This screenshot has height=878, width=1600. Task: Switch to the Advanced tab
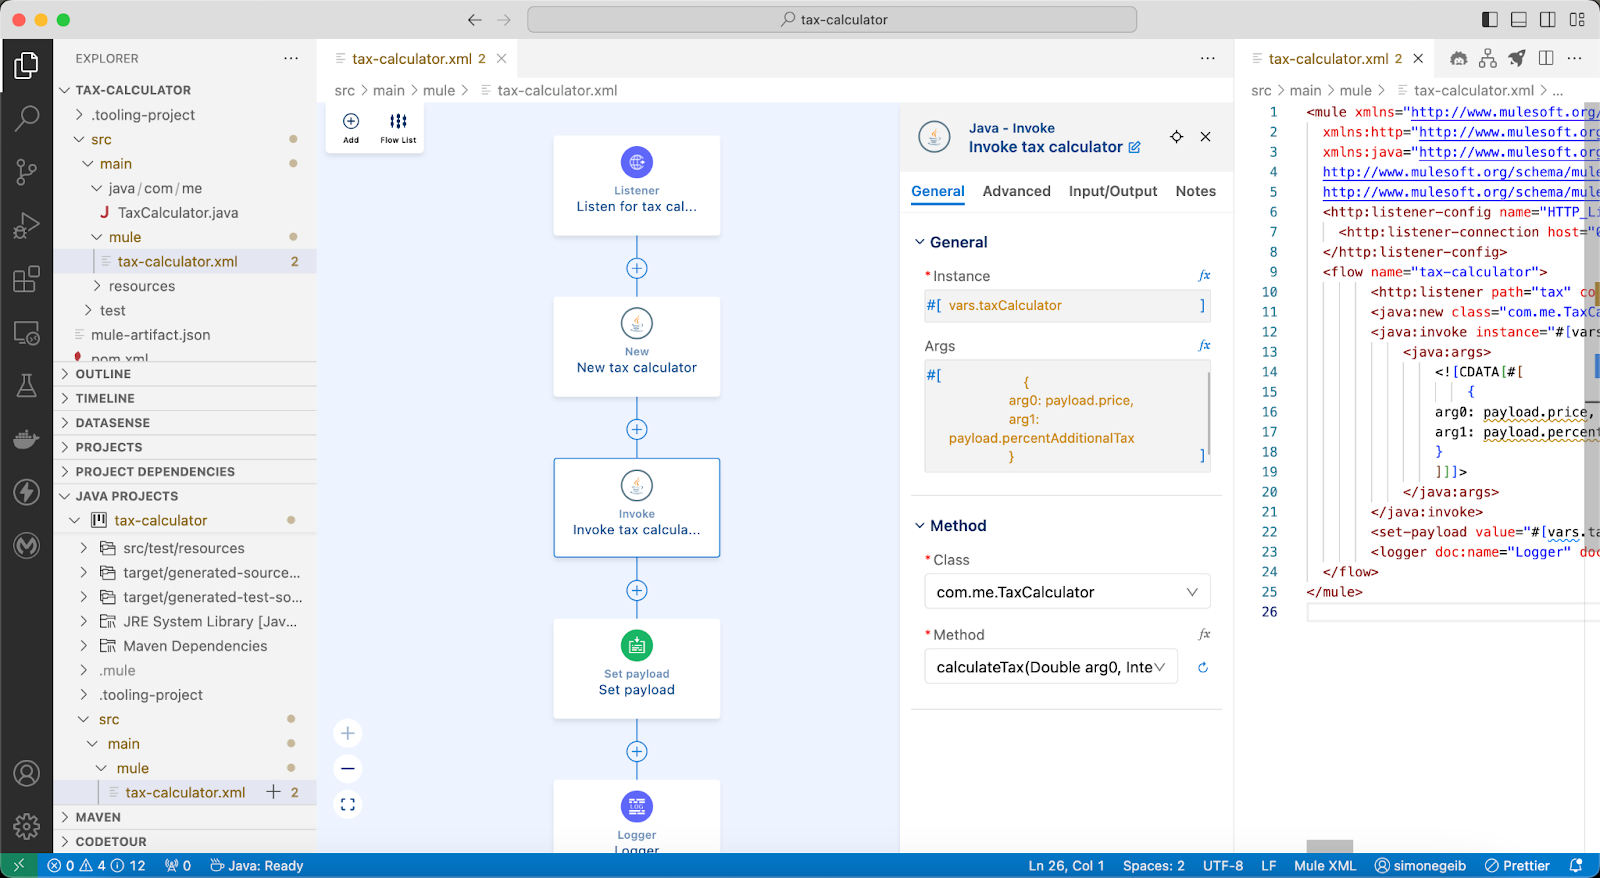click(x=1016, y=191)
